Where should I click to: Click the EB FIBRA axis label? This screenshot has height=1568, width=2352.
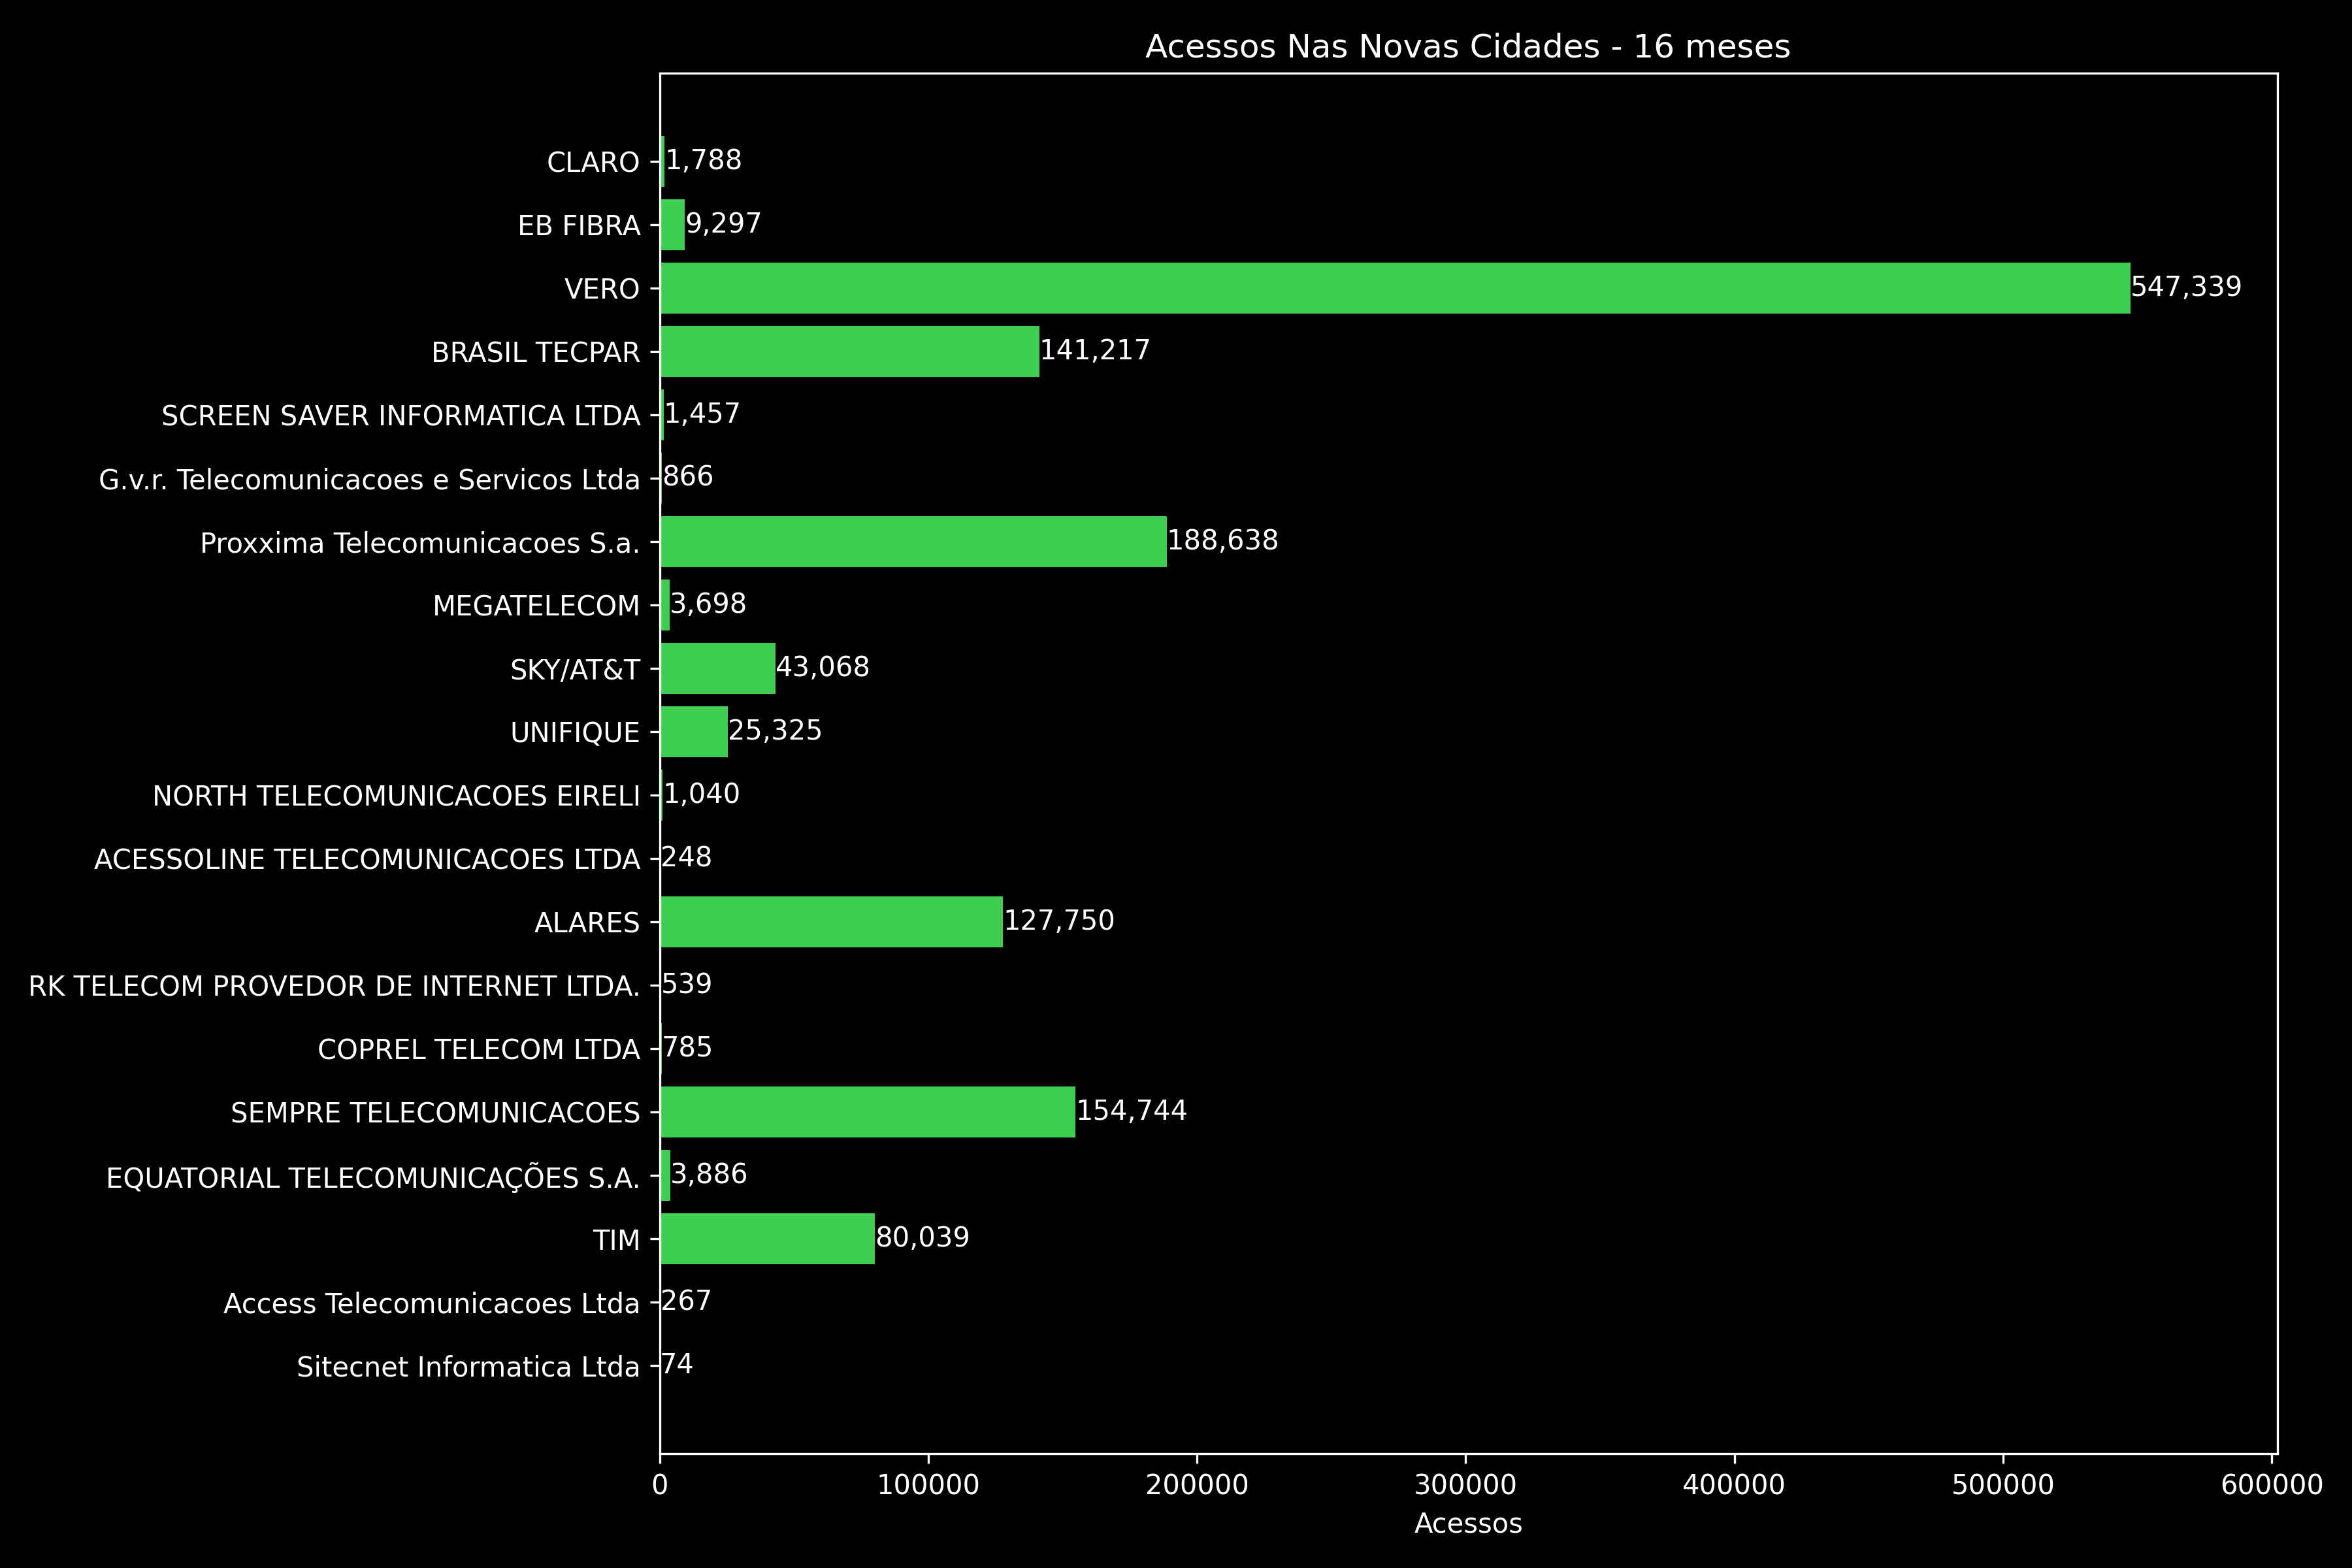coord(578,226)
